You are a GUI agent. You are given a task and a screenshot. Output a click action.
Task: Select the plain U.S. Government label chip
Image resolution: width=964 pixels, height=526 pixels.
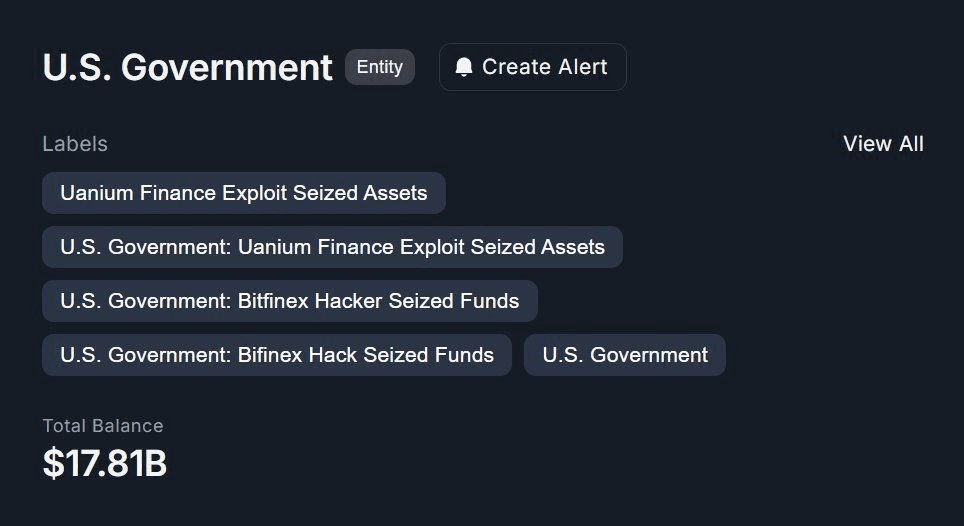pyautogui.click(x=624, y=355)
